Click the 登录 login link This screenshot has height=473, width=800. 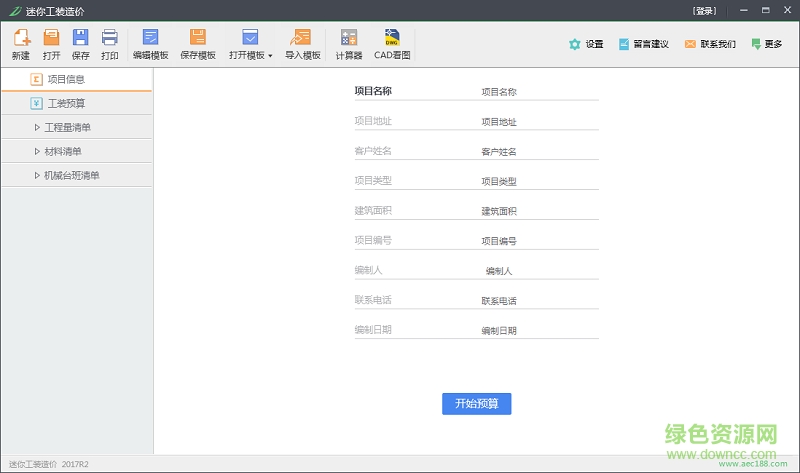coord(704,11)
